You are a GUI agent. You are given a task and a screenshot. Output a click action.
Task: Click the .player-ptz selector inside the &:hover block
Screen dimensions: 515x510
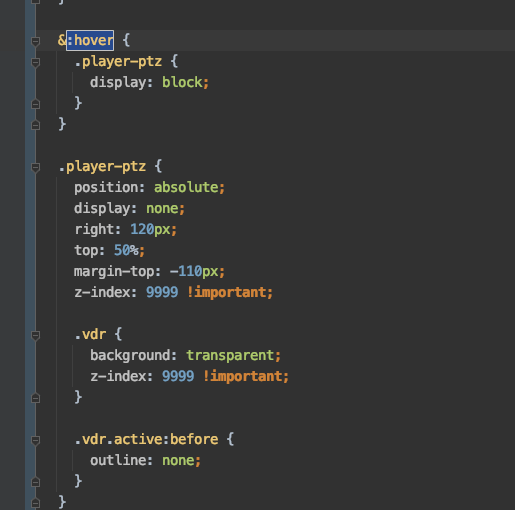[118, 62]
